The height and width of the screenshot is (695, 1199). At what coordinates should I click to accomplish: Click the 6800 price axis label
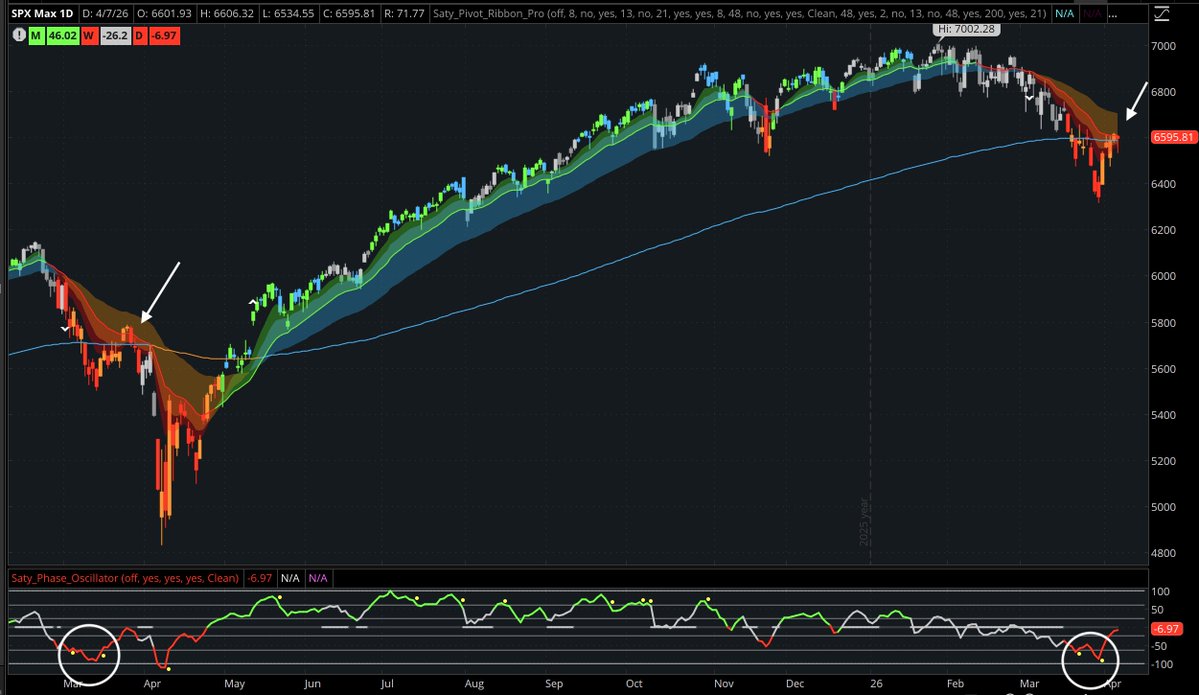[x=1163, y=92]
